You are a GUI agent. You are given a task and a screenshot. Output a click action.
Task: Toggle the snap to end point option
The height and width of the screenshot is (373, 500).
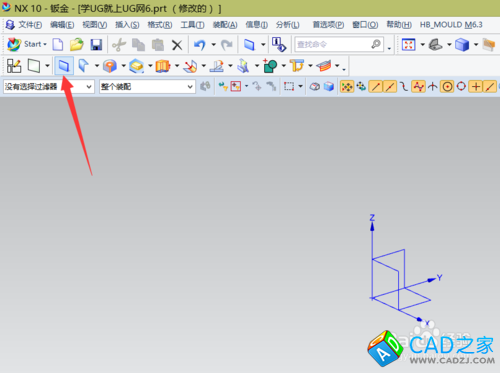click(376, 87)
